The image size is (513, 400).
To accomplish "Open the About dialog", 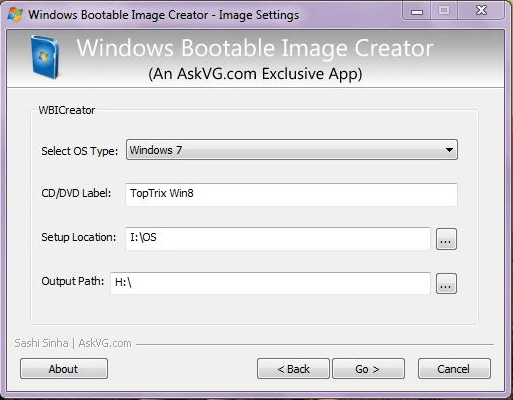I will [x=64, y=369].
